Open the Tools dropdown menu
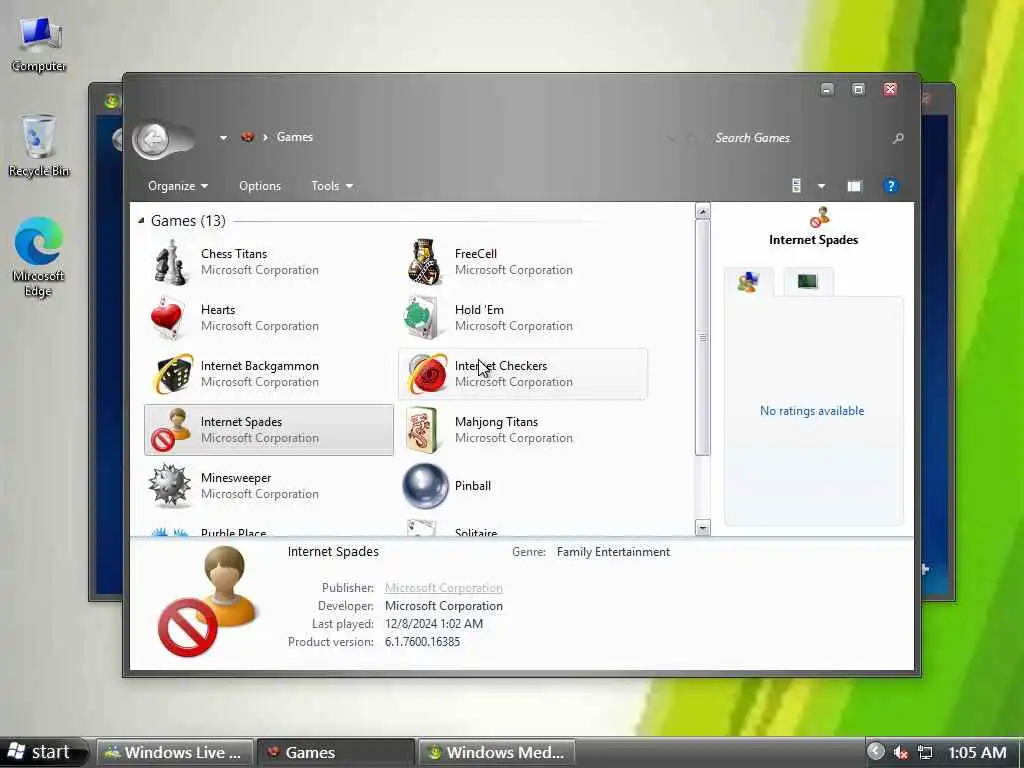The height and width of the screenshot is (768, 1024). coord(332,186)
